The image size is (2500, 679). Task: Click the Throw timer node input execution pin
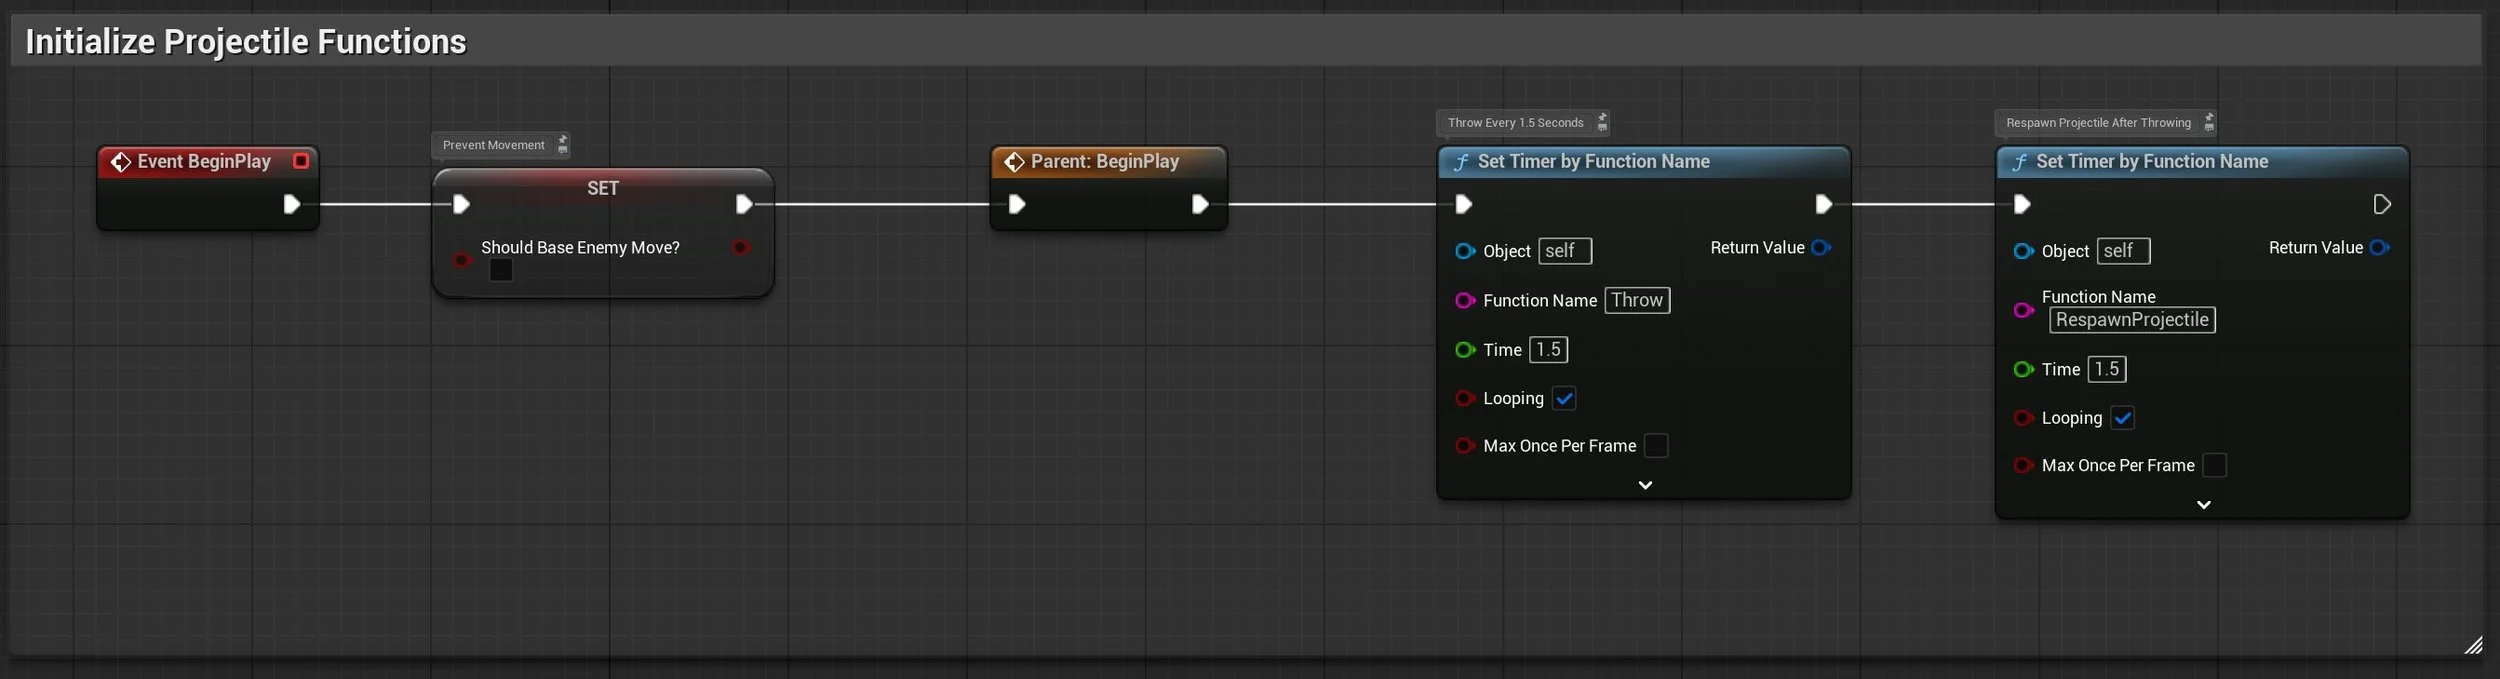1464,204
